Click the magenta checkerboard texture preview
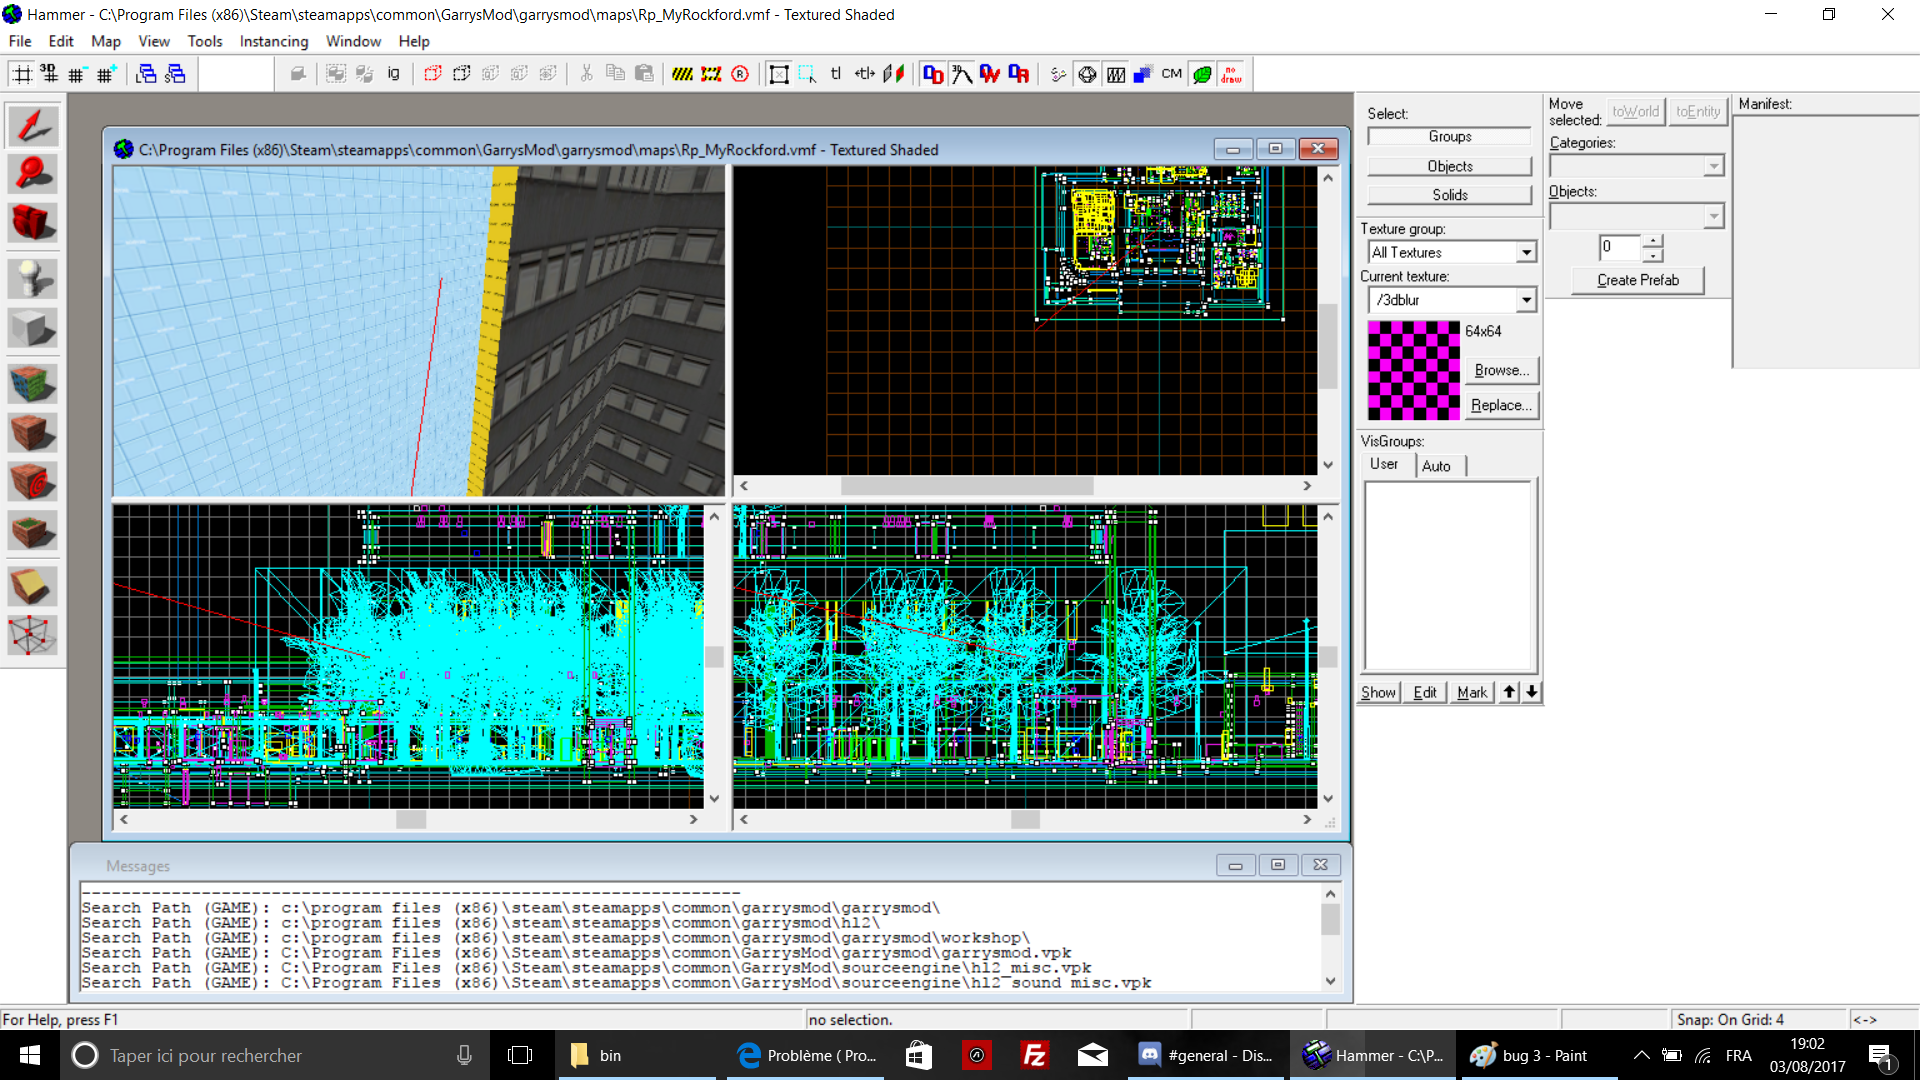Screen dimensions: 1920x1080 [1414, 370]
